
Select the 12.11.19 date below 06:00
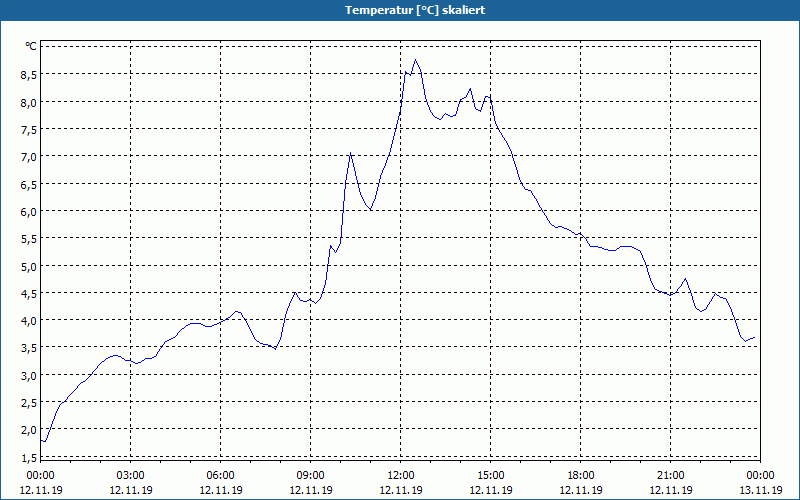[x=221, y=490]
